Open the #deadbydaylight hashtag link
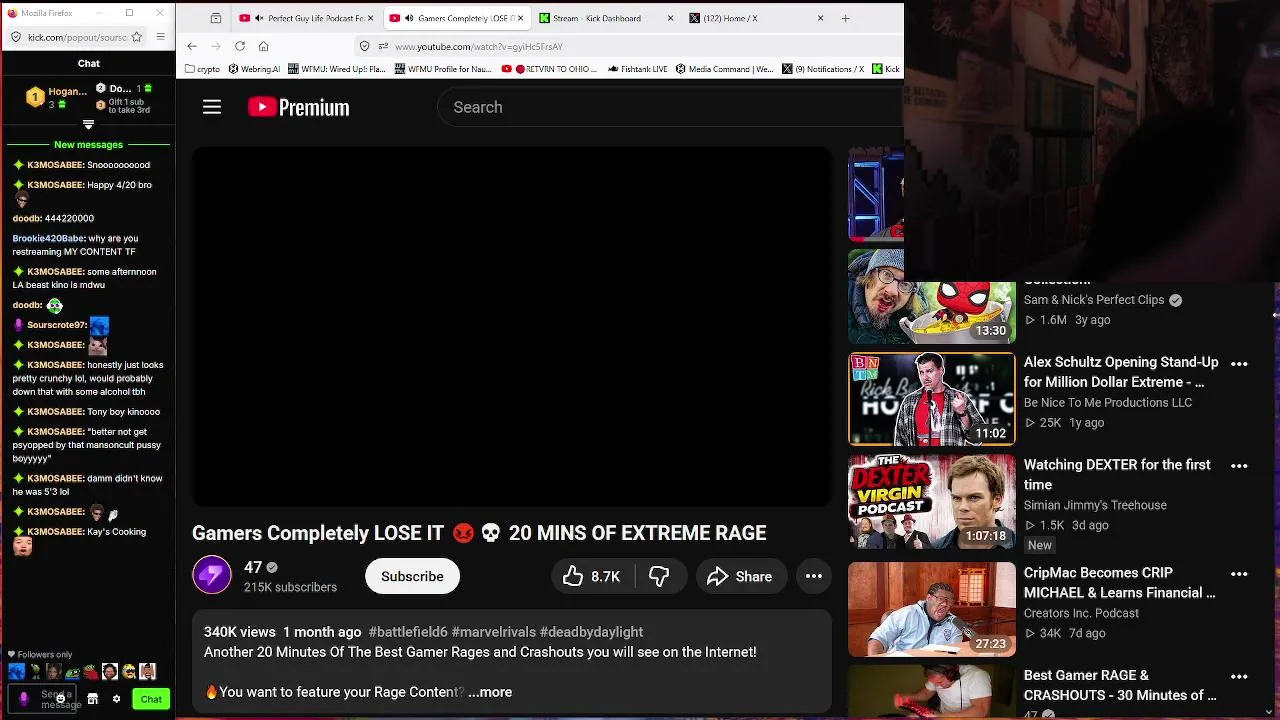 [x=591, y=632]
